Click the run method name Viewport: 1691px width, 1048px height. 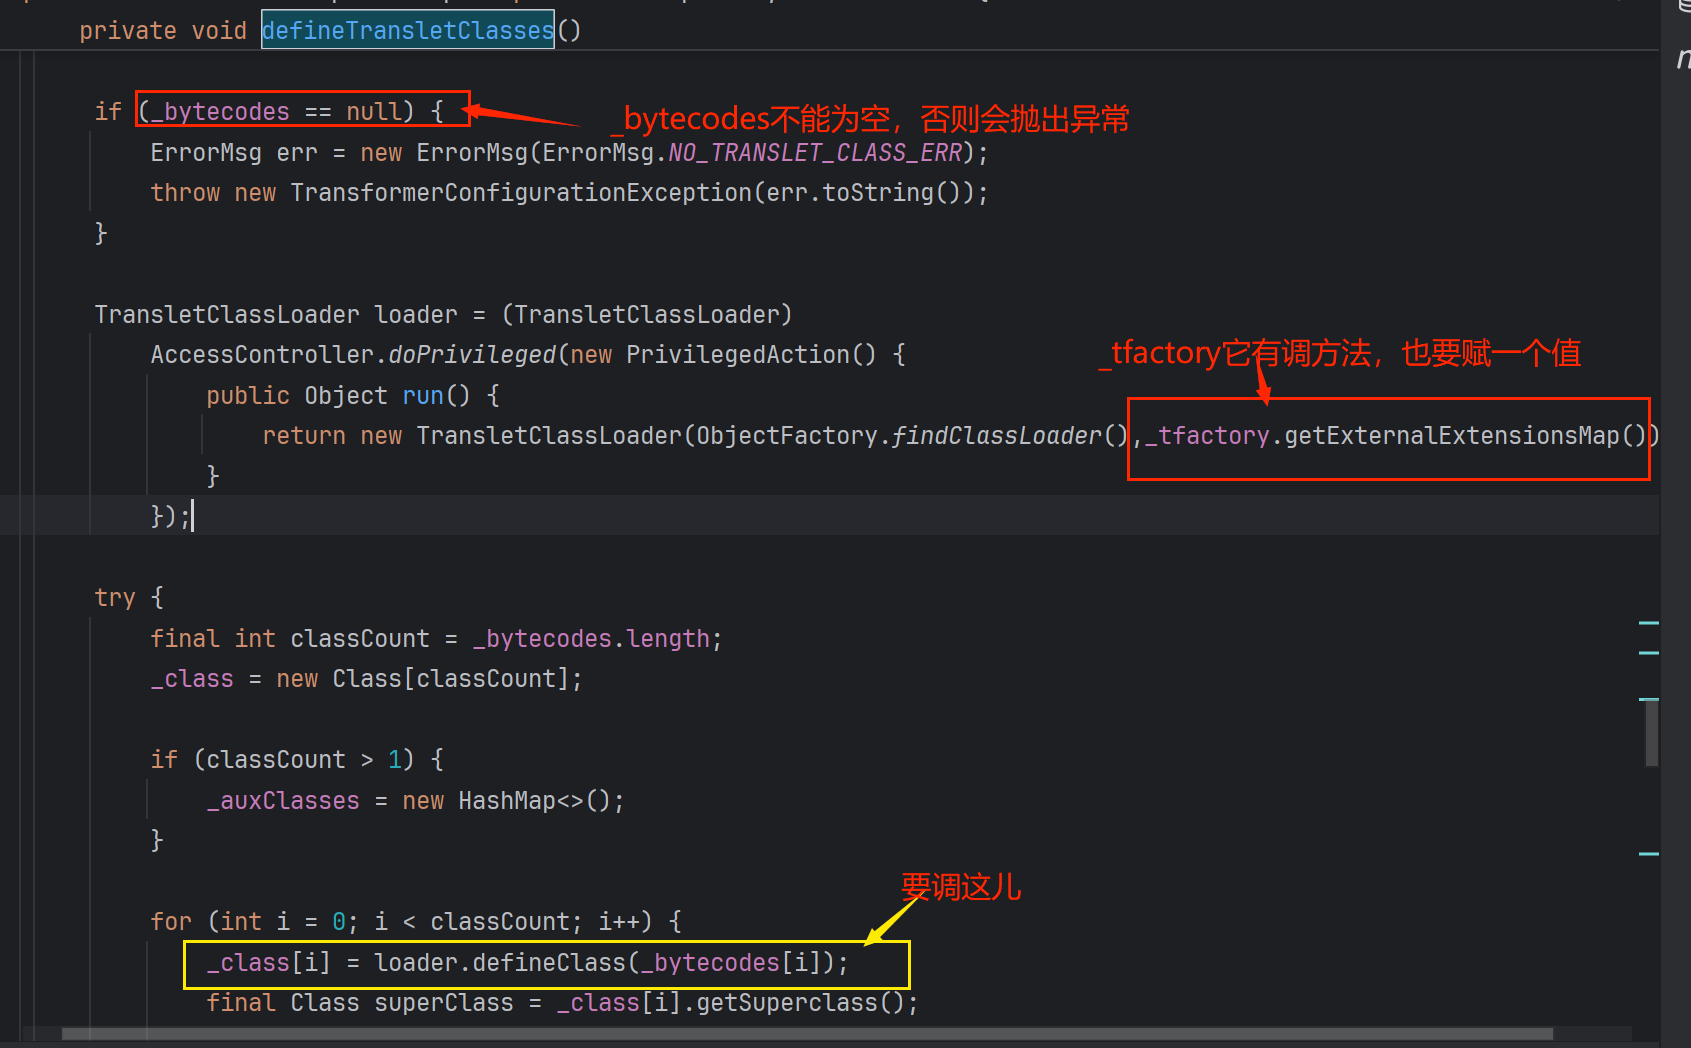coord(422,396)
